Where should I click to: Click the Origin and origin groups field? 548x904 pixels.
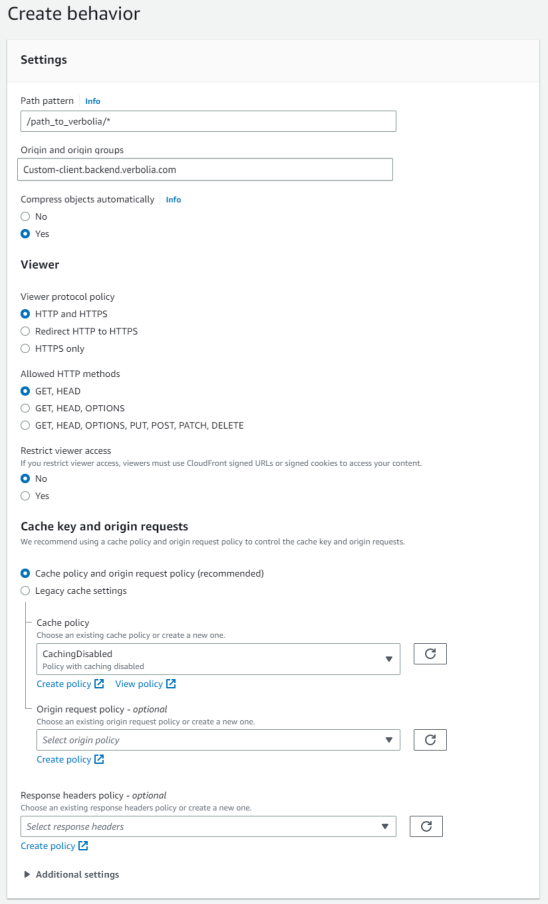pos(205,170)
